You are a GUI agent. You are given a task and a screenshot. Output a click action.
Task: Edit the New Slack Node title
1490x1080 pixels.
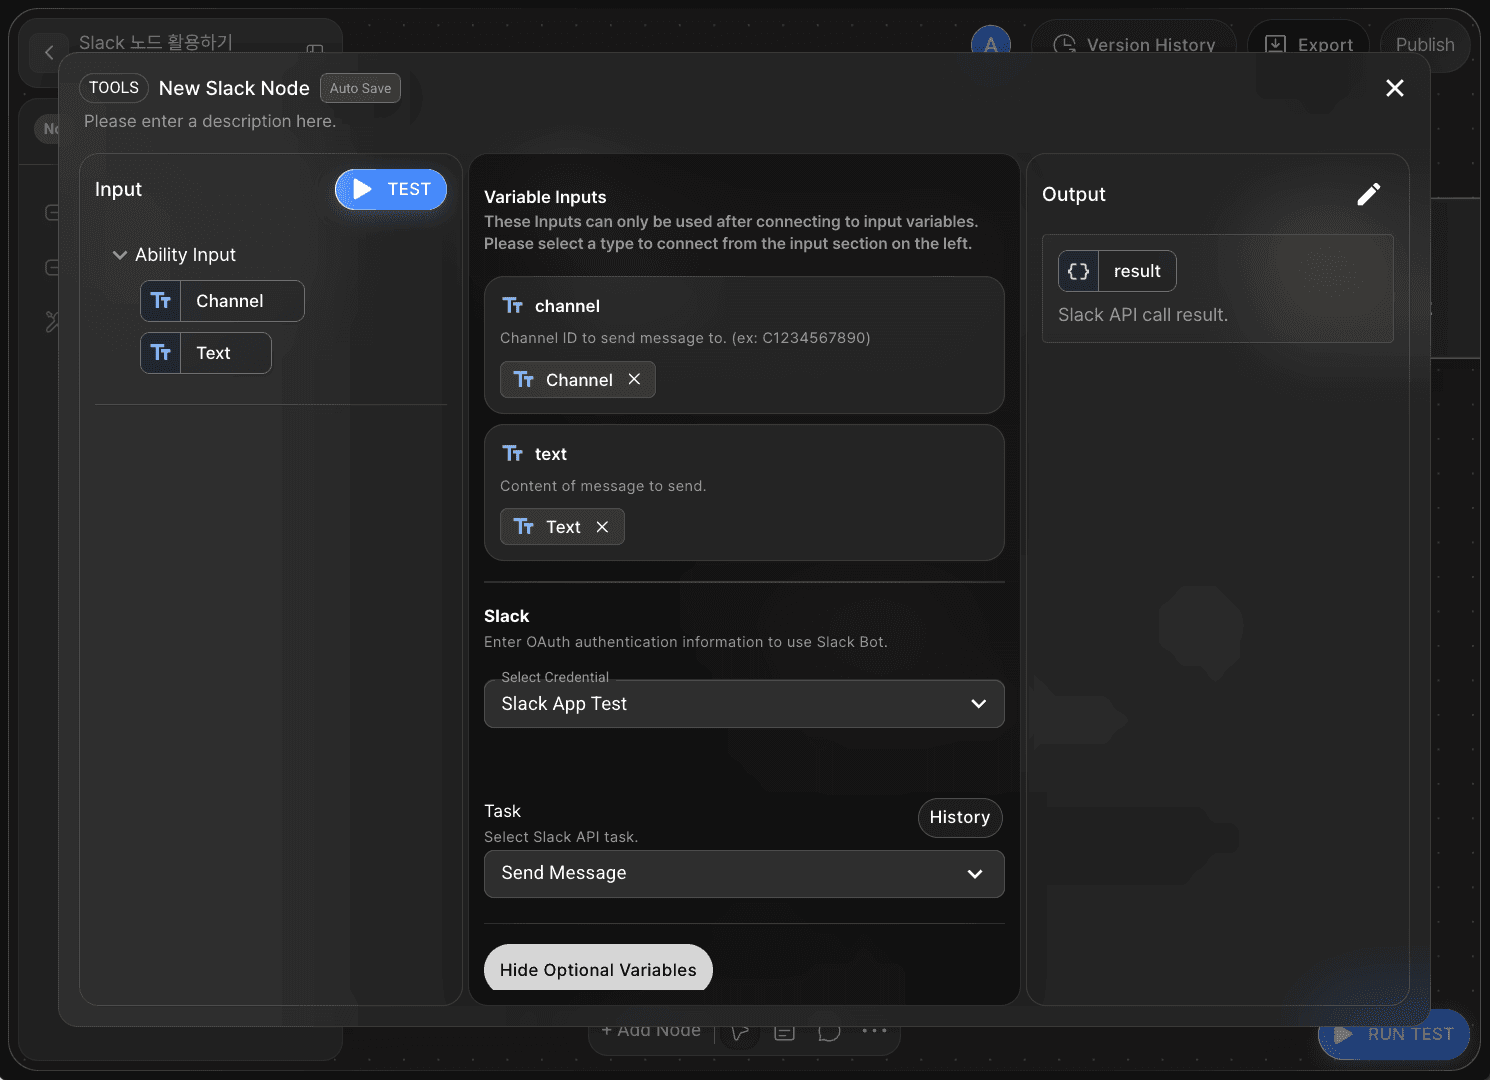pos(234,88)
